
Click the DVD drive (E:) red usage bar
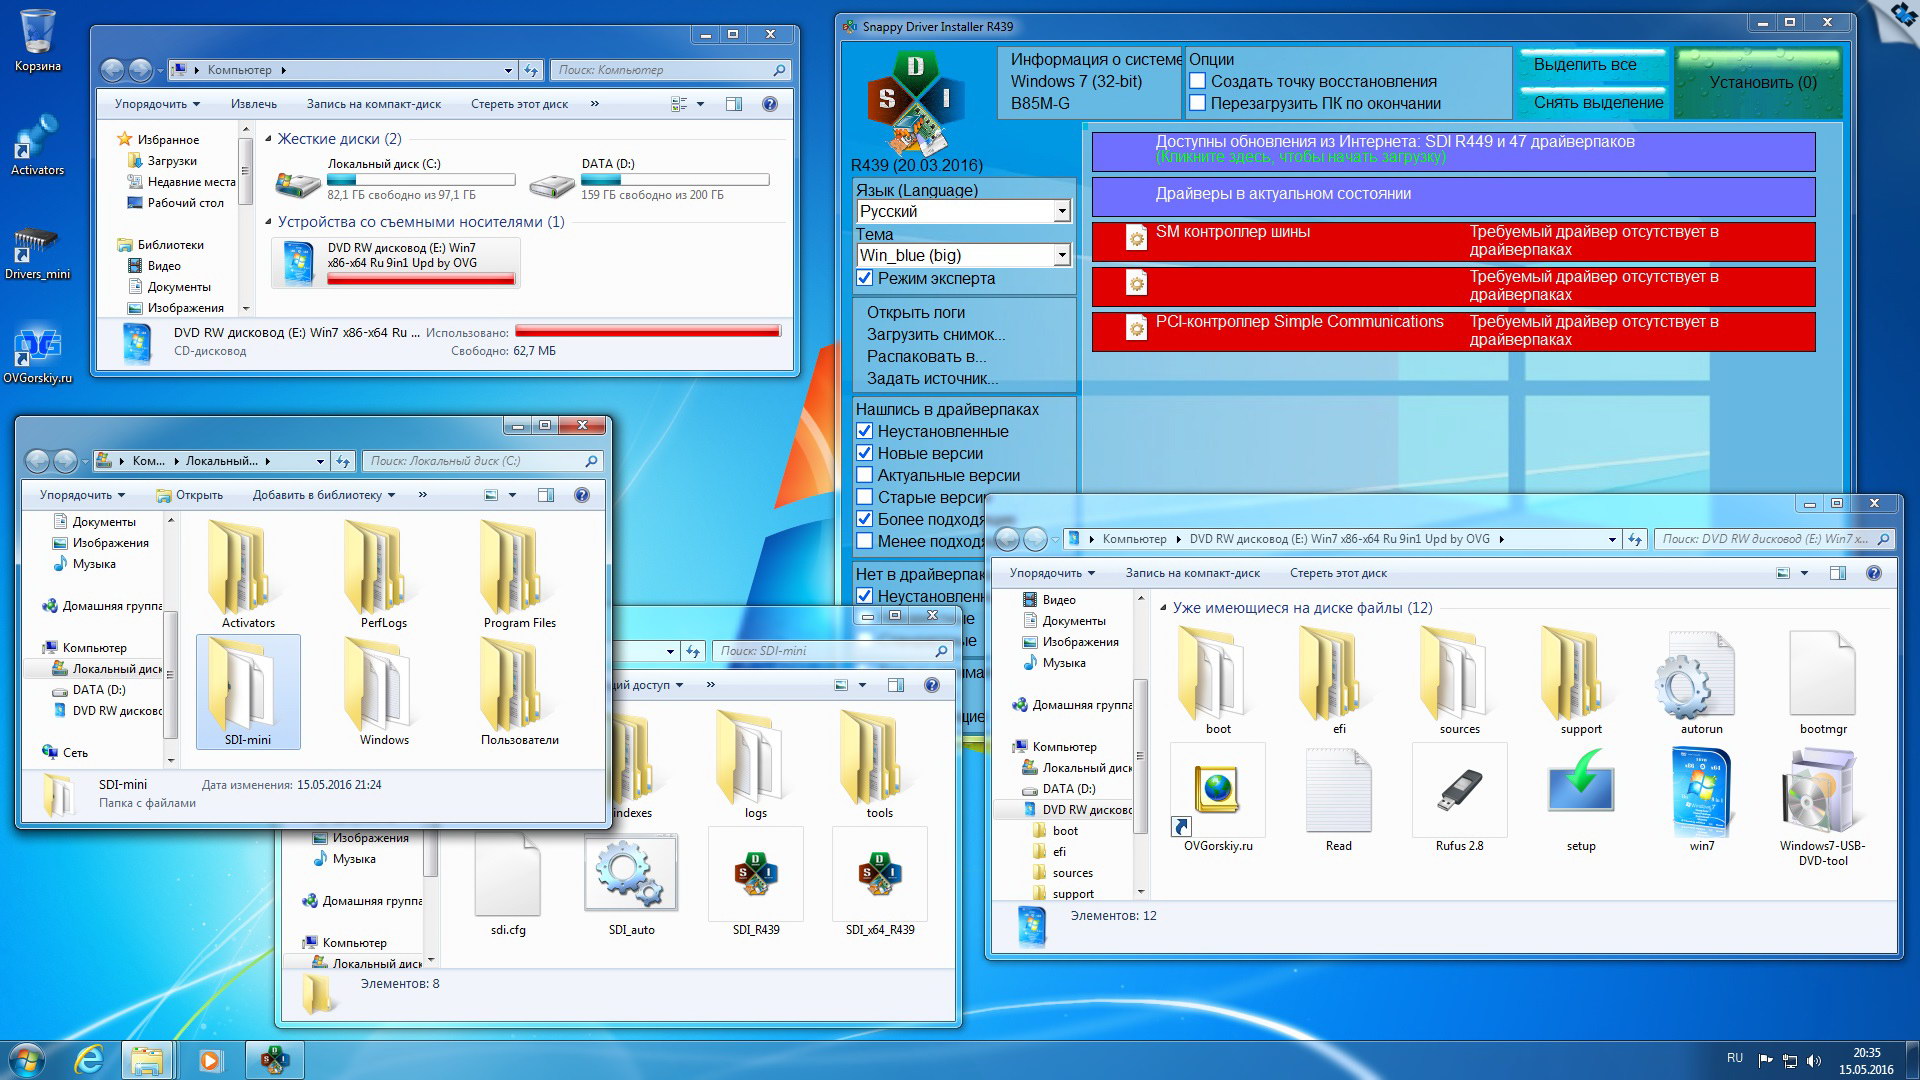(421, 279)
